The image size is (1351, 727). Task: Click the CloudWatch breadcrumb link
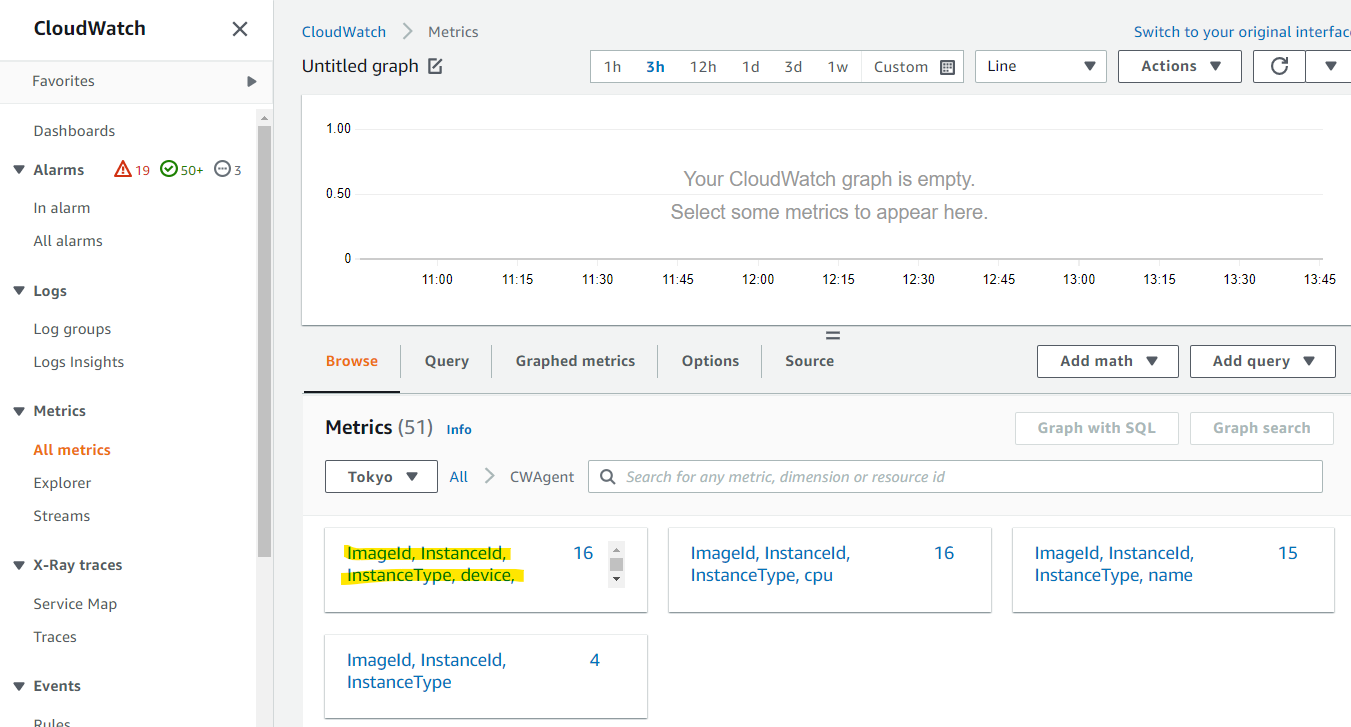(344, 32)
